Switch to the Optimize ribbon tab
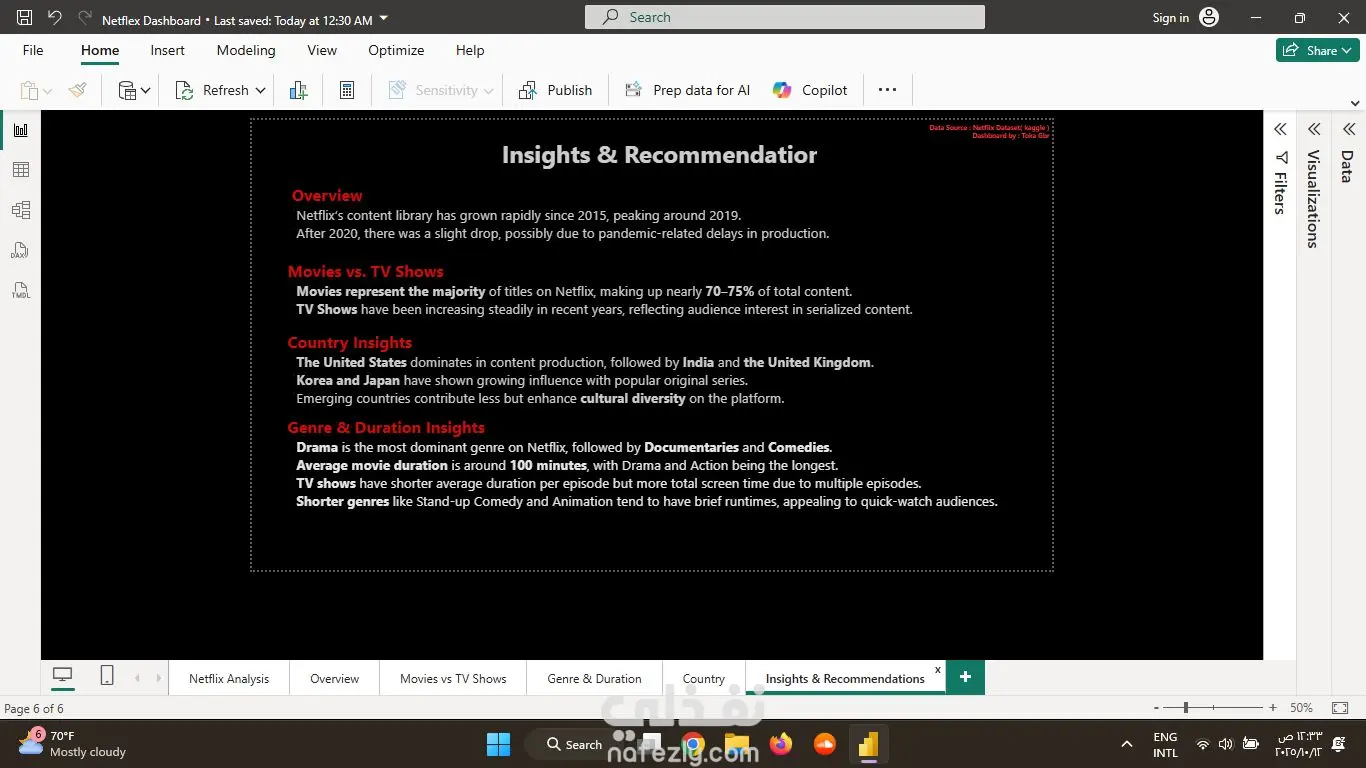 pyautogui.click(x=396, y=50)
